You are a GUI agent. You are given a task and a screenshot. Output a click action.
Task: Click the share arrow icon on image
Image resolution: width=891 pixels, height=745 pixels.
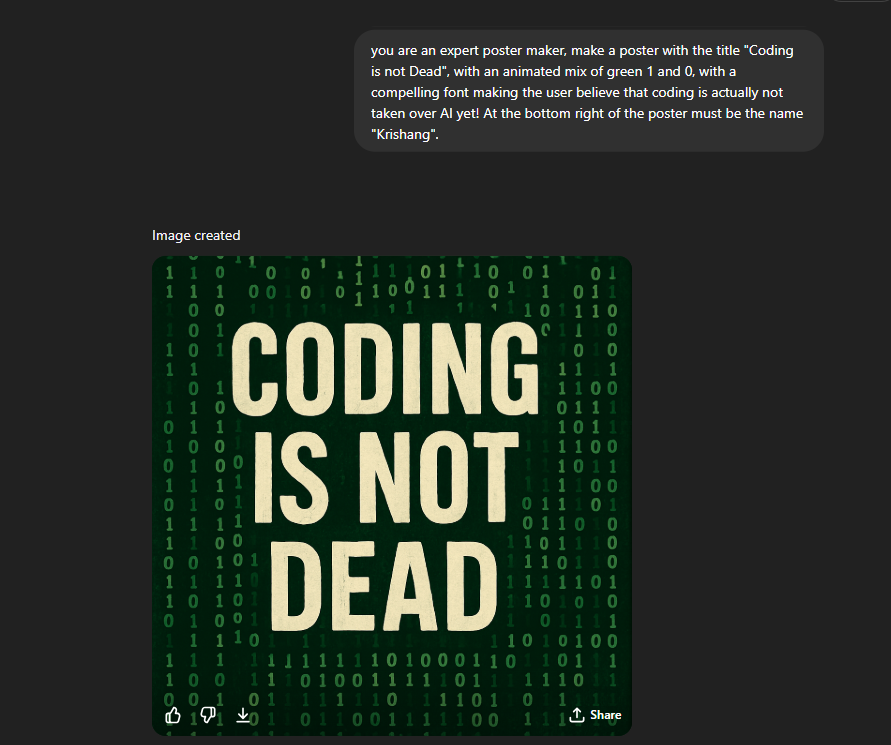click(x=576, y=715)
